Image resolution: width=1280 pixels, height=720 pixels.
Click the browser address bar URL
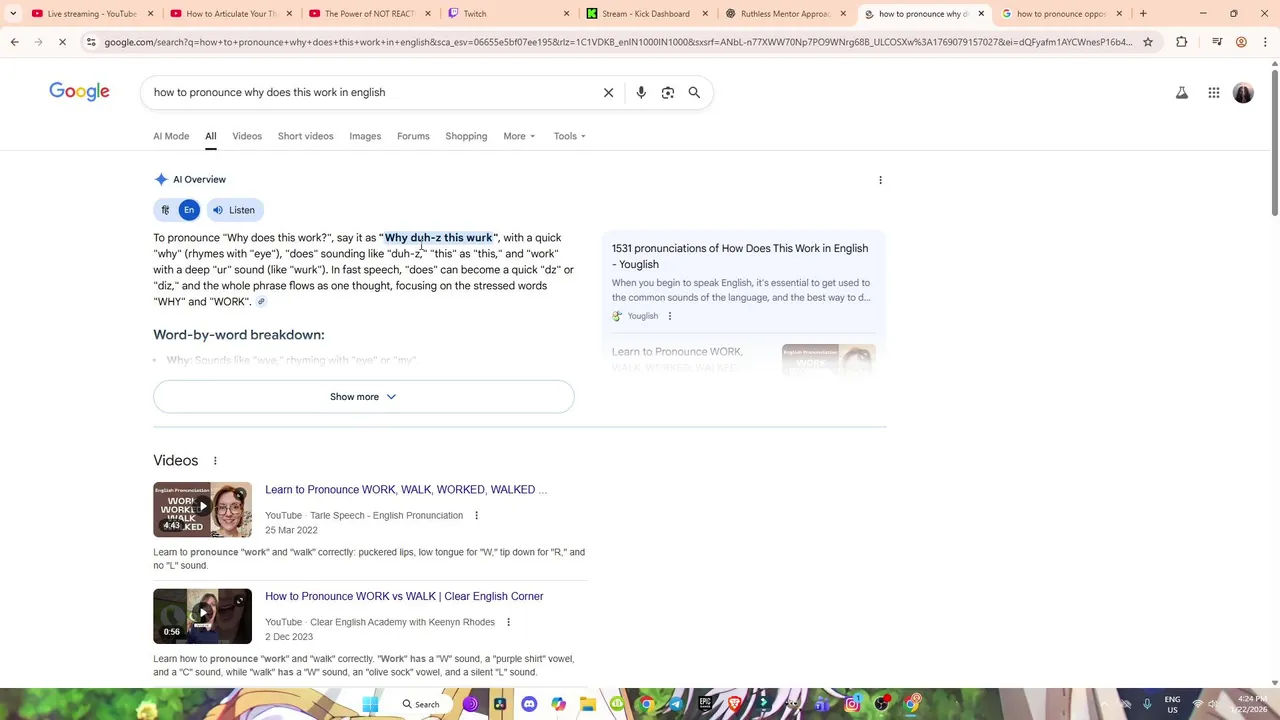[618, 42]
